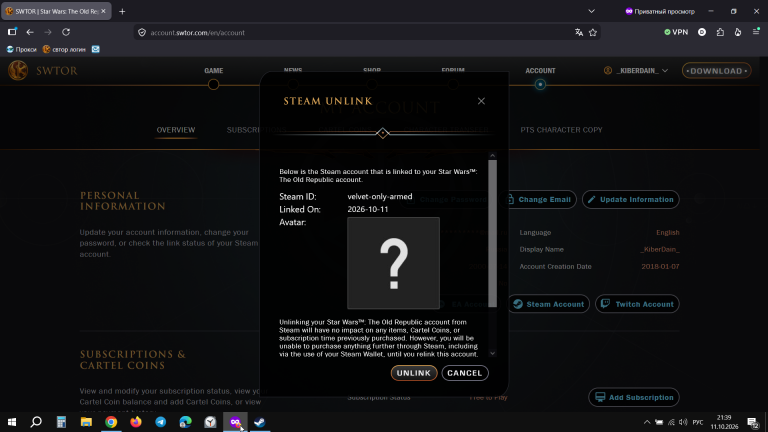Click the Account Creation Date 2018-01-07

click(660, 266)
